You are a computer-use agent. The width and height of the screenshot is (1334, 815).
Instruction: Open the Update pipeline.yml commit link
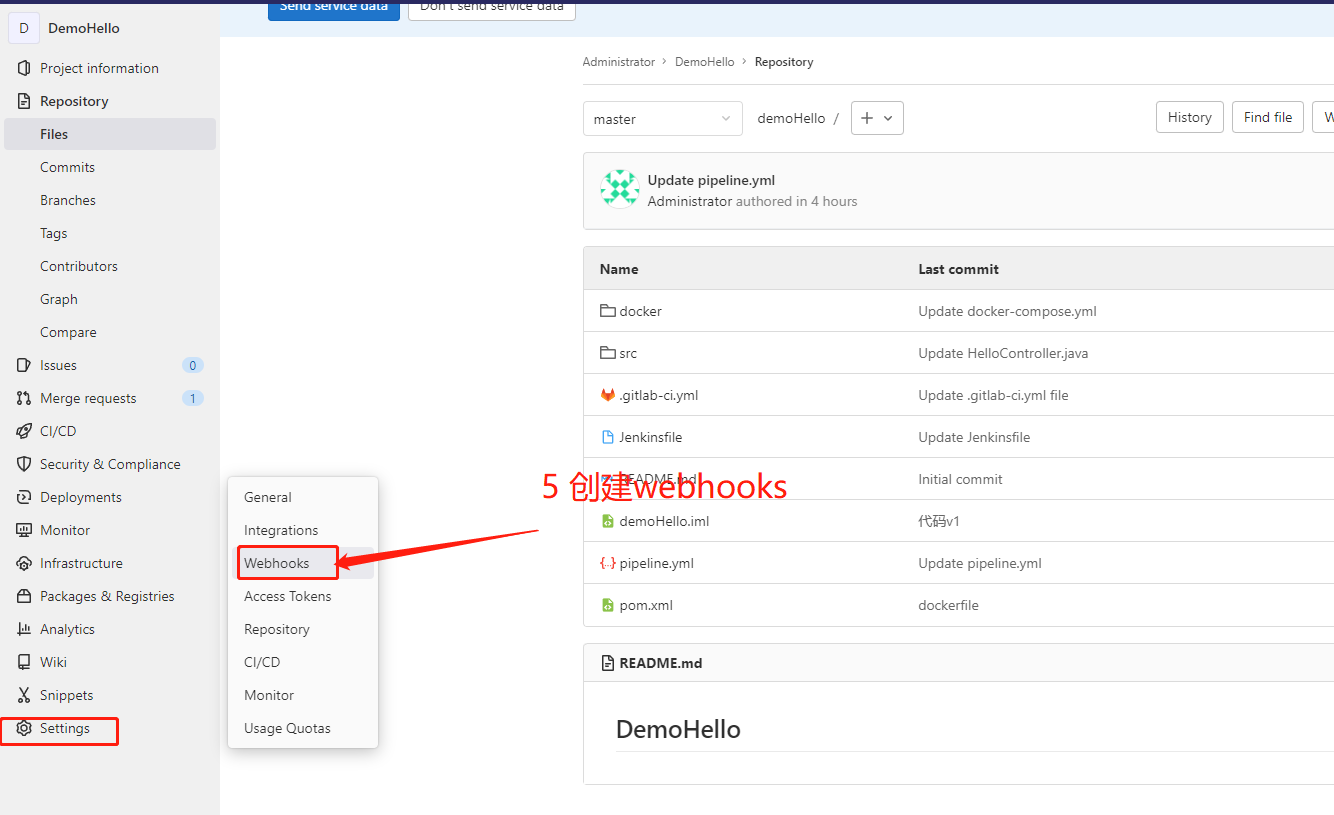pyautogui.click(x=711, y=180)
